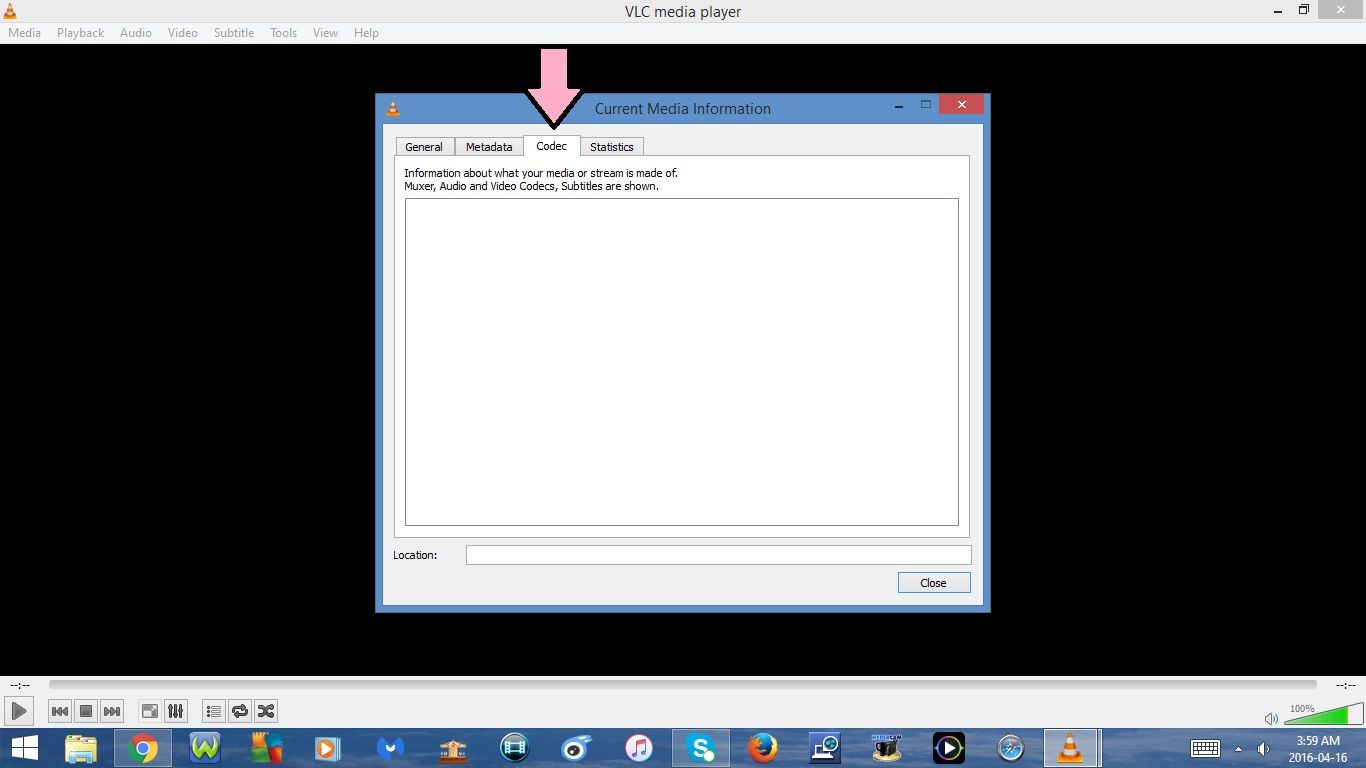Open VLC from the taskbar
This screenshot has height=768, width=1366.
(1071, 747)
